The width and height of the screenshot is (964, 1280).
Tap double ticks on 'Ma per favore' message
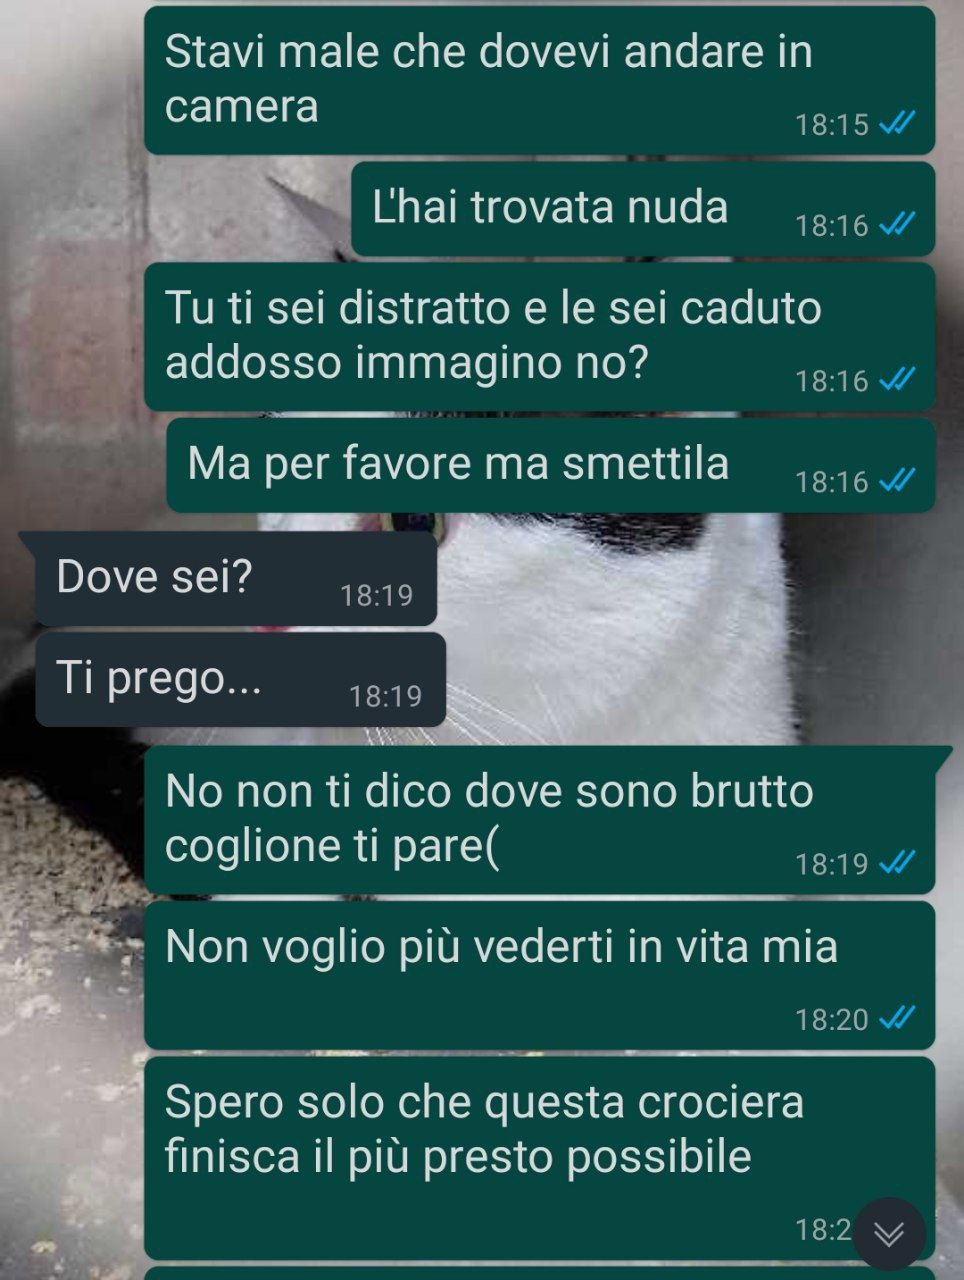point(897,481)
